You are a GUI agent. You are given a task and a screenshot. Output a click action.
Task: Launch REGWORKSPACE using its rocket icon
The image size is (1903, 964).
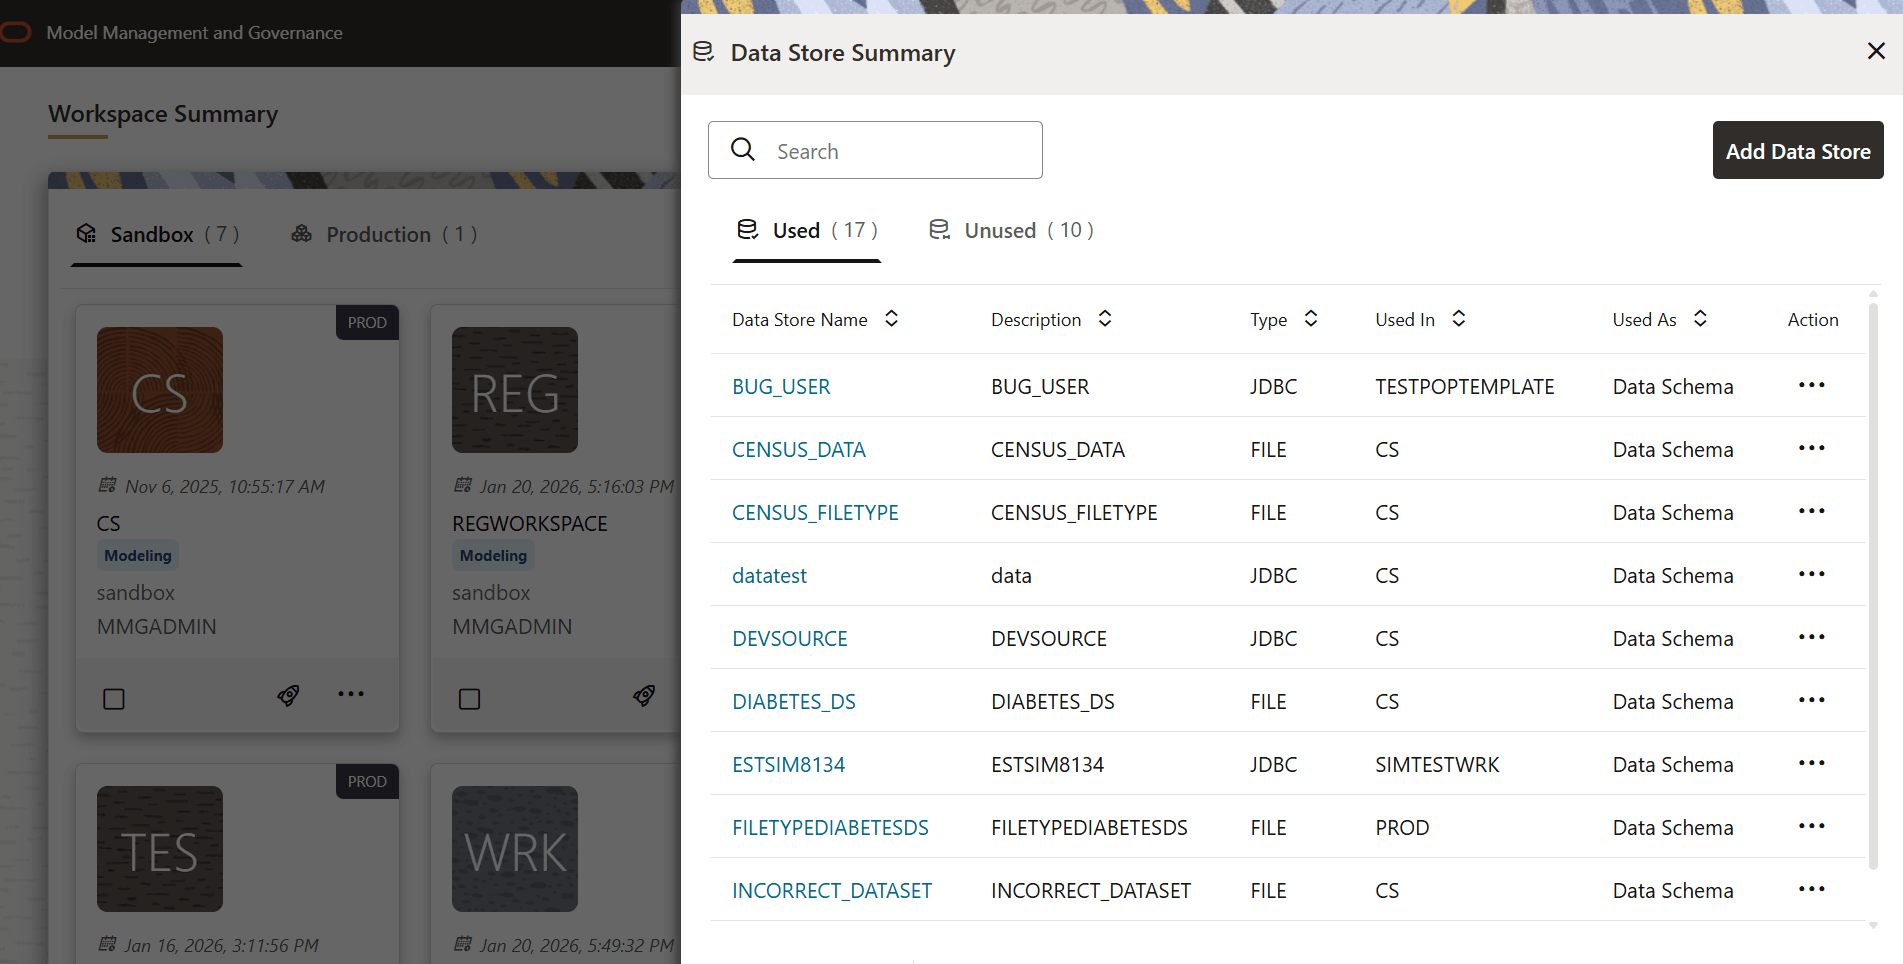point(643,695)
